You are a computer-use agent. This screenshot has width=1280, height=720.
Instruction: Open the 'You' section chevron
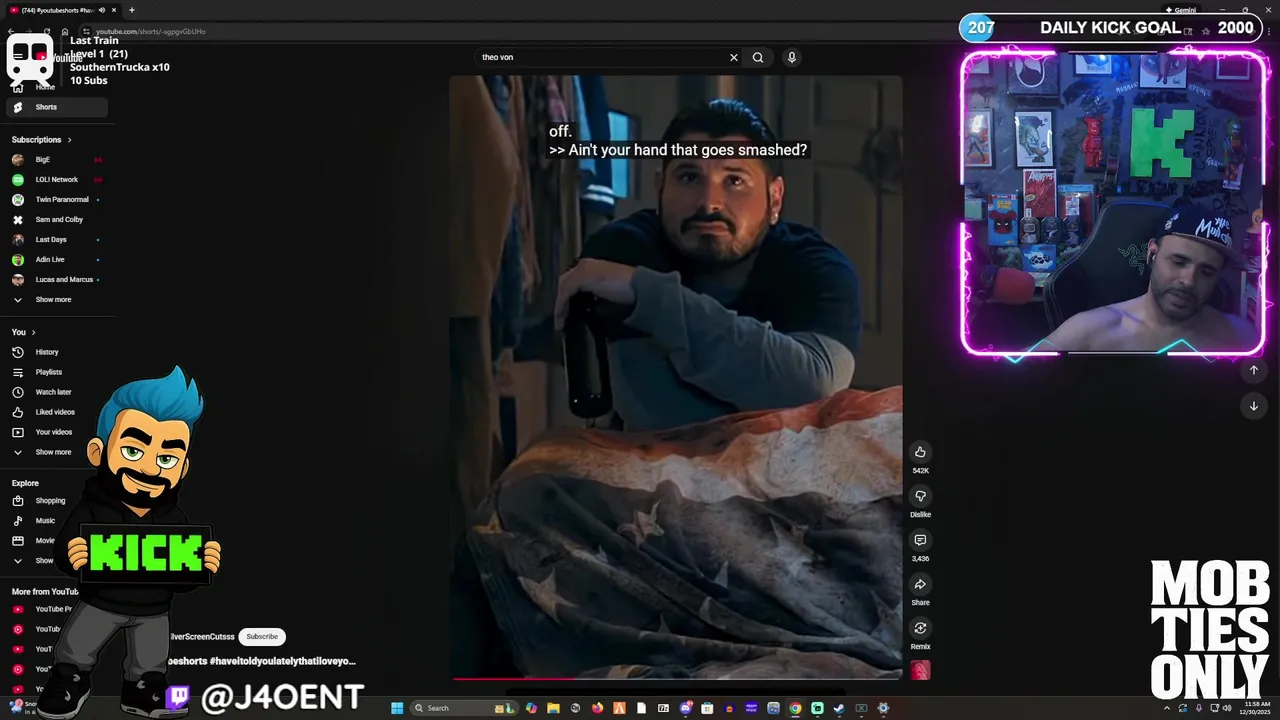tap(33, 332)
